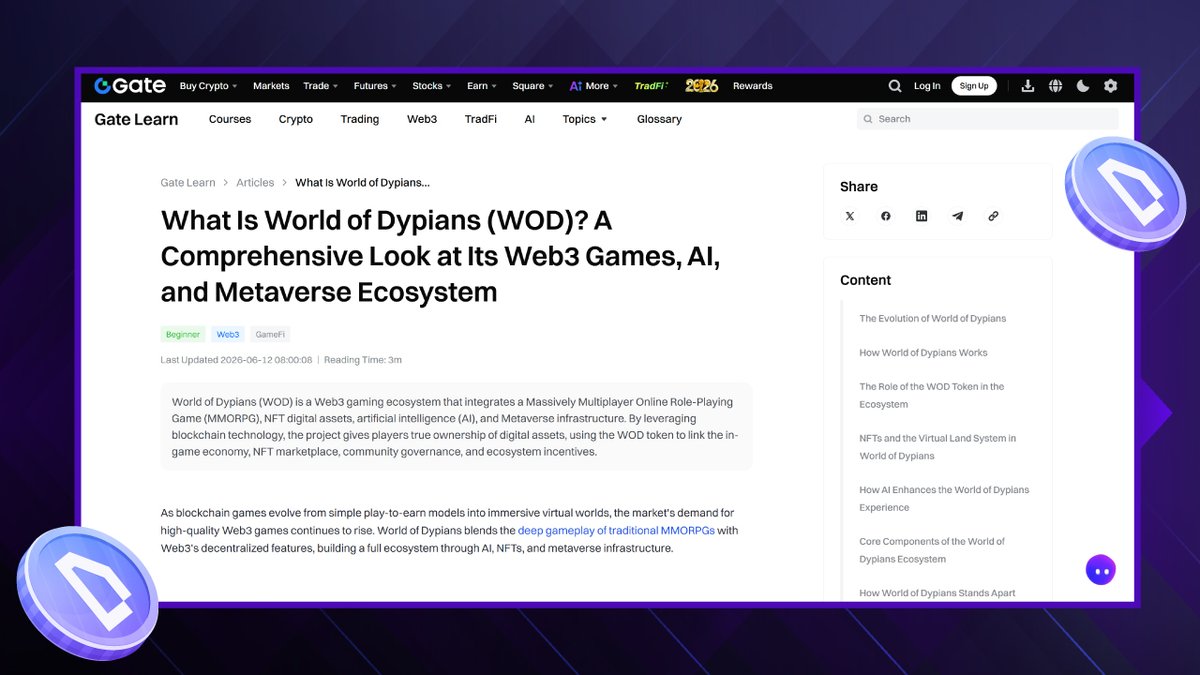1200x675 pixels.
Task: Expand the Topics dropdown
Action: point(585,119)
